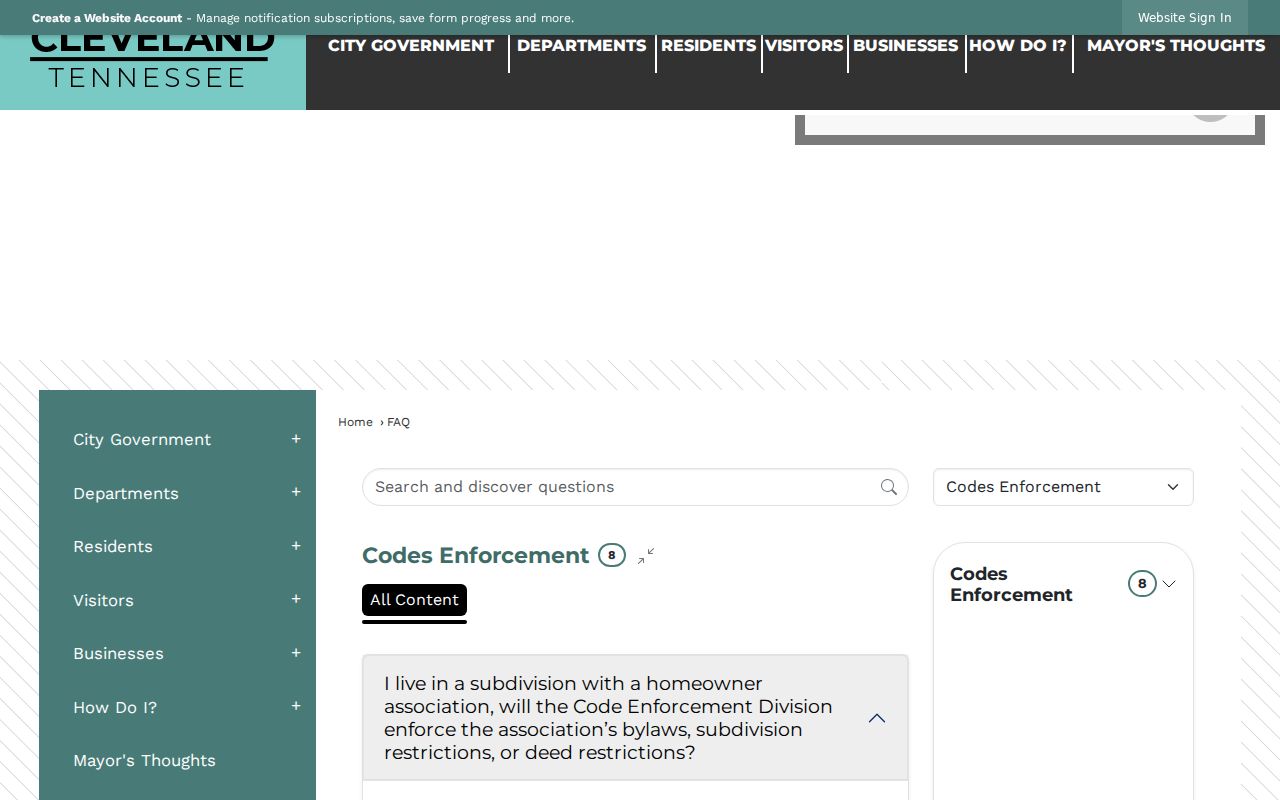Open Visitors sidebar link

click(x=103, y=600)
